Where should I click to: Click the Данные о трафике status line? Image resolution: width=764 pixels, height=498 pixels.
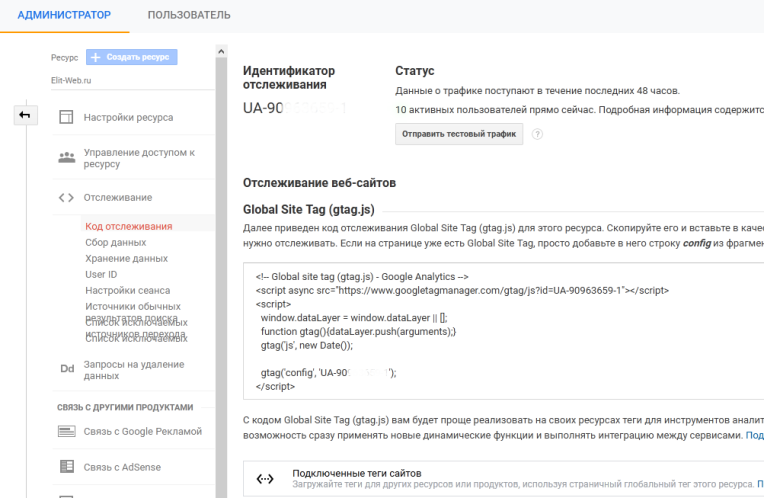[537, 91]
